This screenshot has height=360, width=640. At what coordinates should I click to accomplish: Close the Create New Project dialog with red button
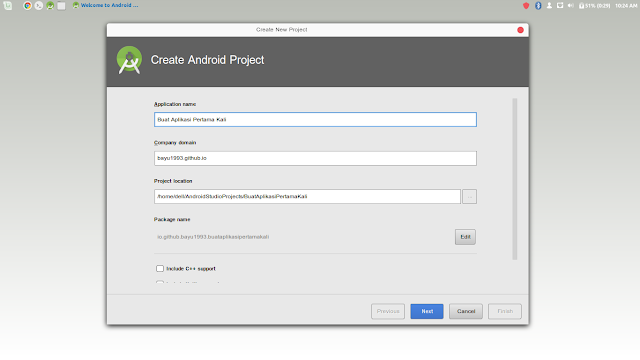point(520,30)
